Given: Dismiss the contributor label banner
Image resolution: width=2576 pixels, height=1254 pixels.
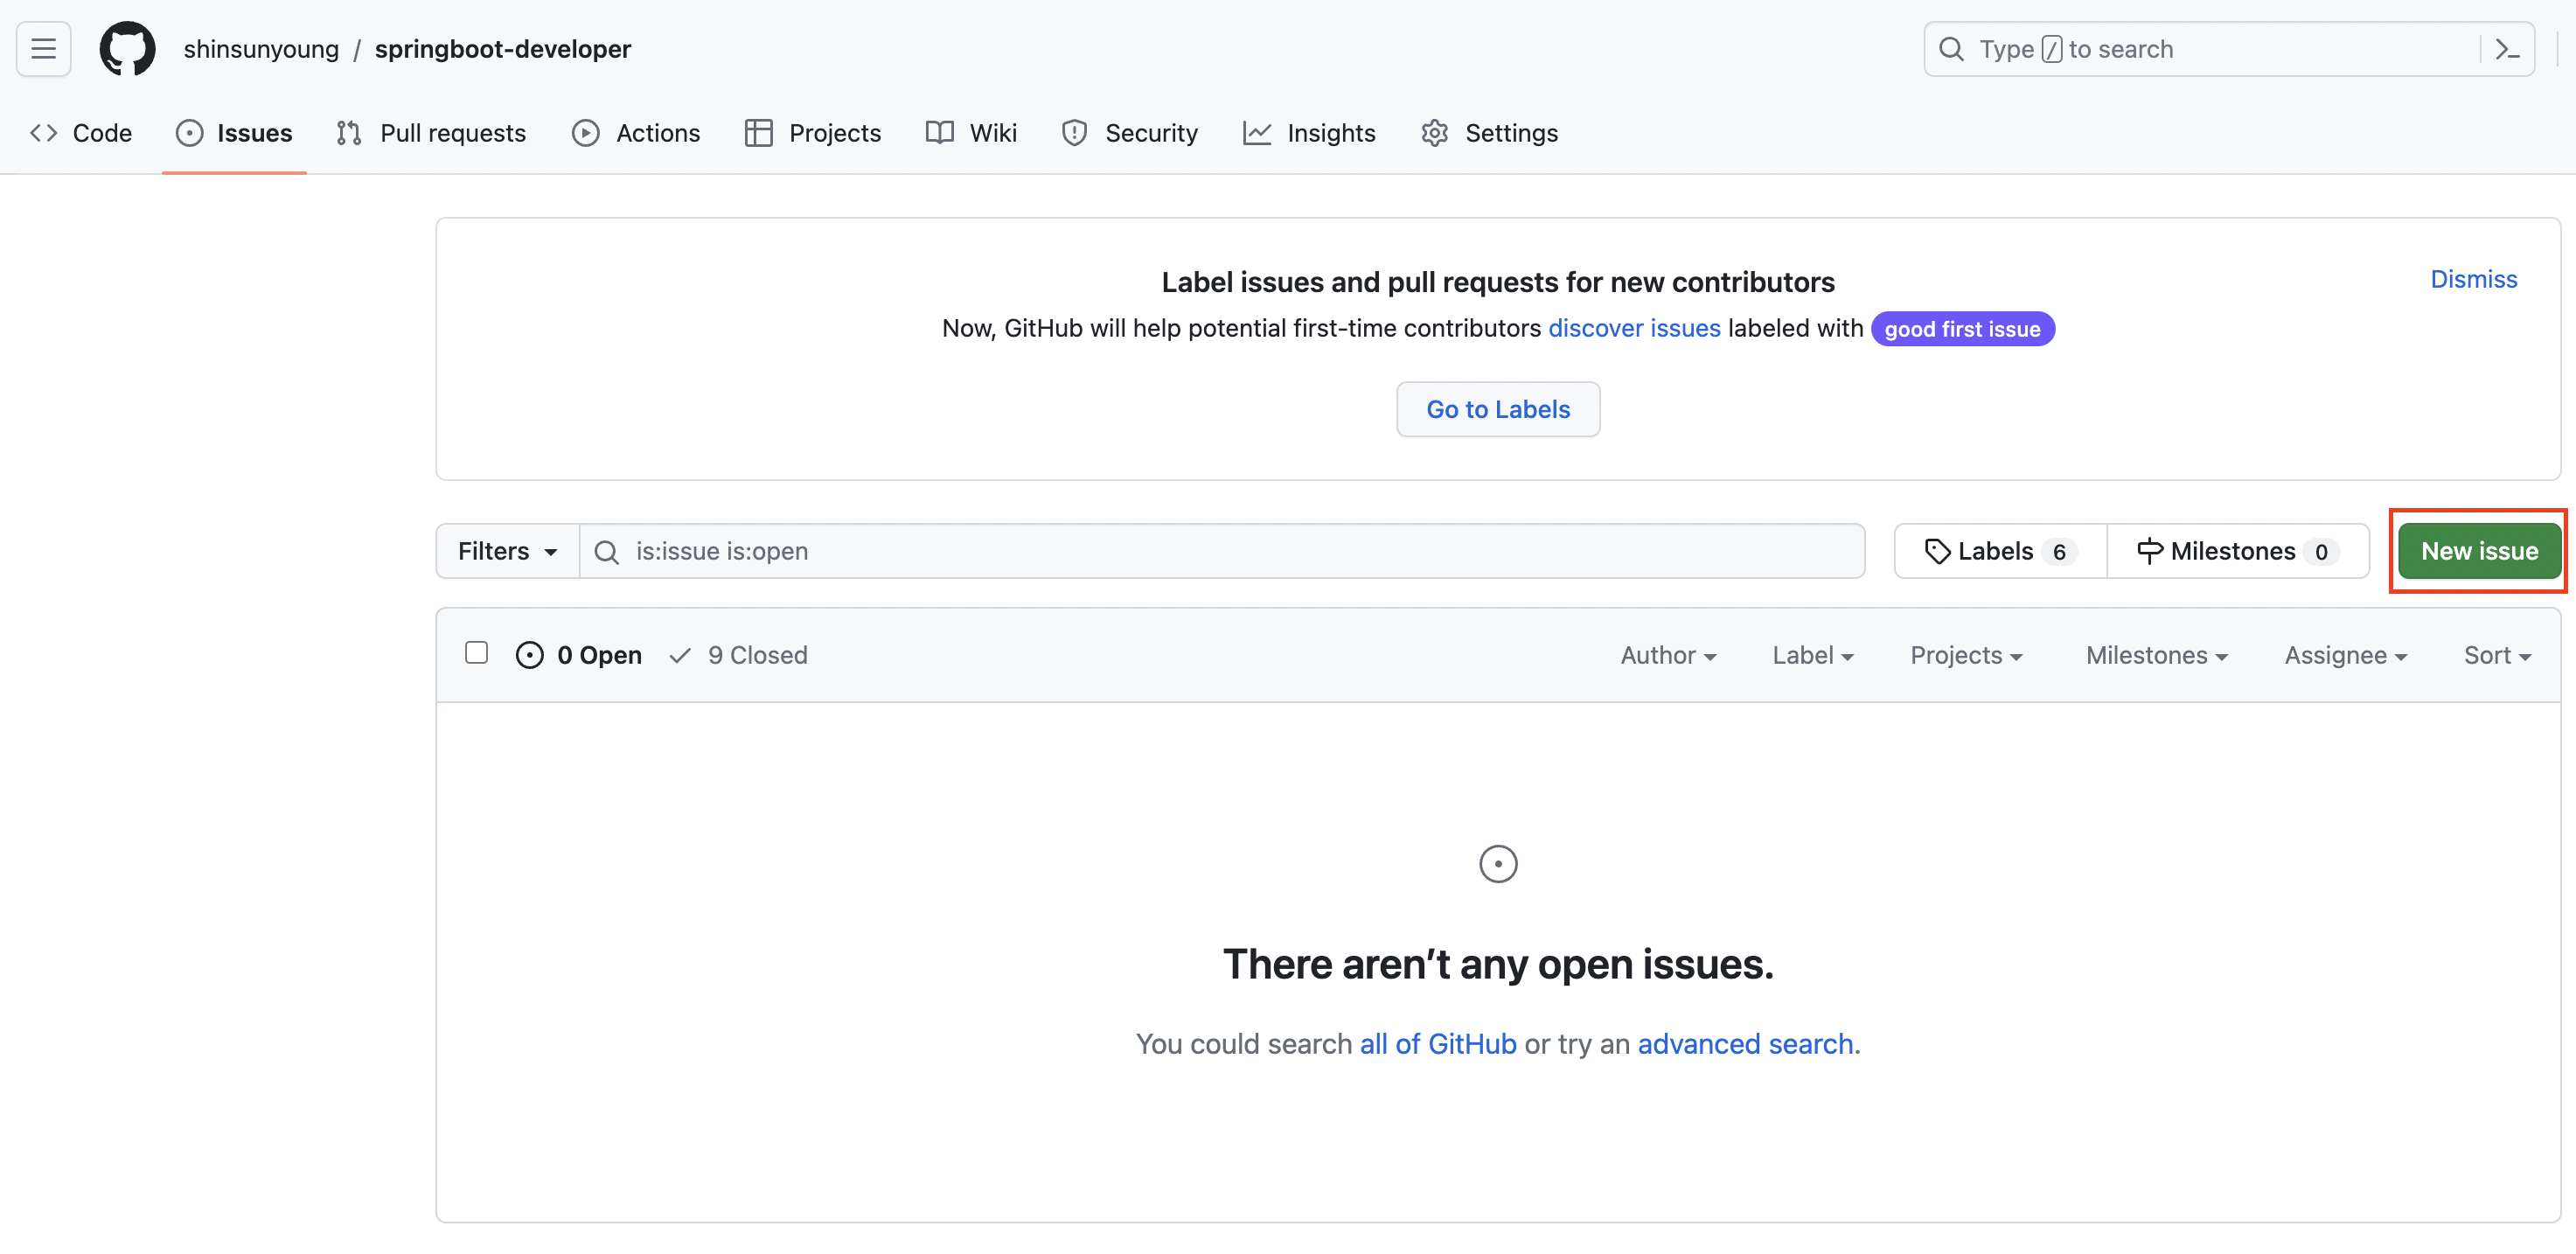Looking at the screenshot, I should [x=2473, y=279].
